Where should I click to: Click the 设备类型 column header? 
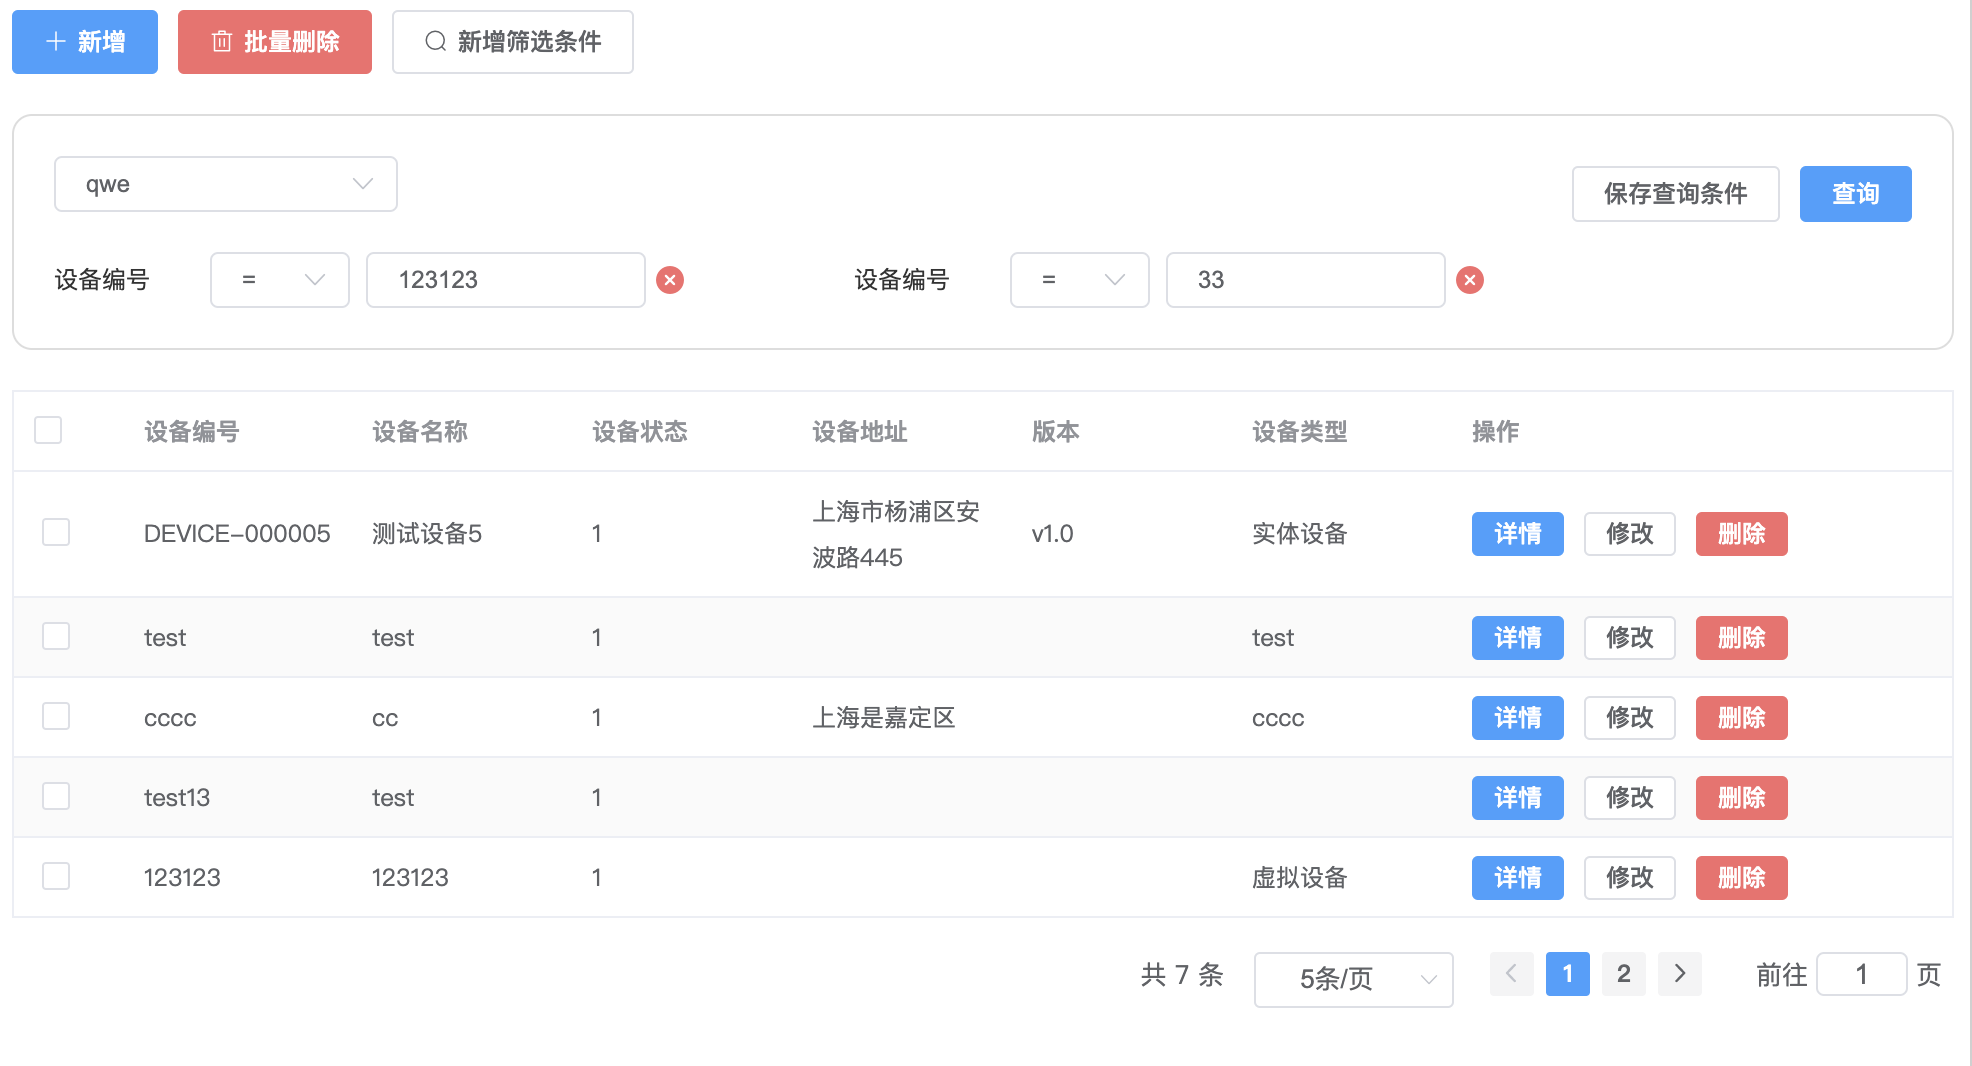coord(1300,432)
